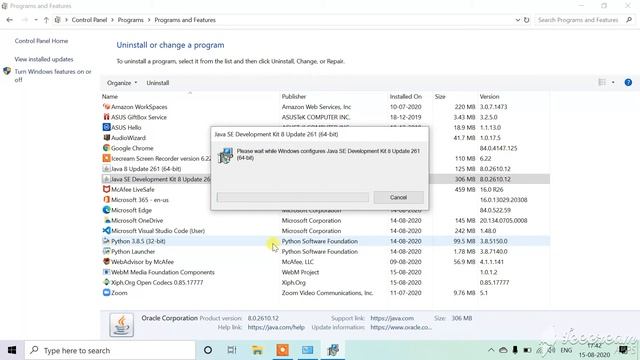Click the WebAdvisor by McAfee icon
The width and height of the screenshot is (640, 360).
(107, 262)
